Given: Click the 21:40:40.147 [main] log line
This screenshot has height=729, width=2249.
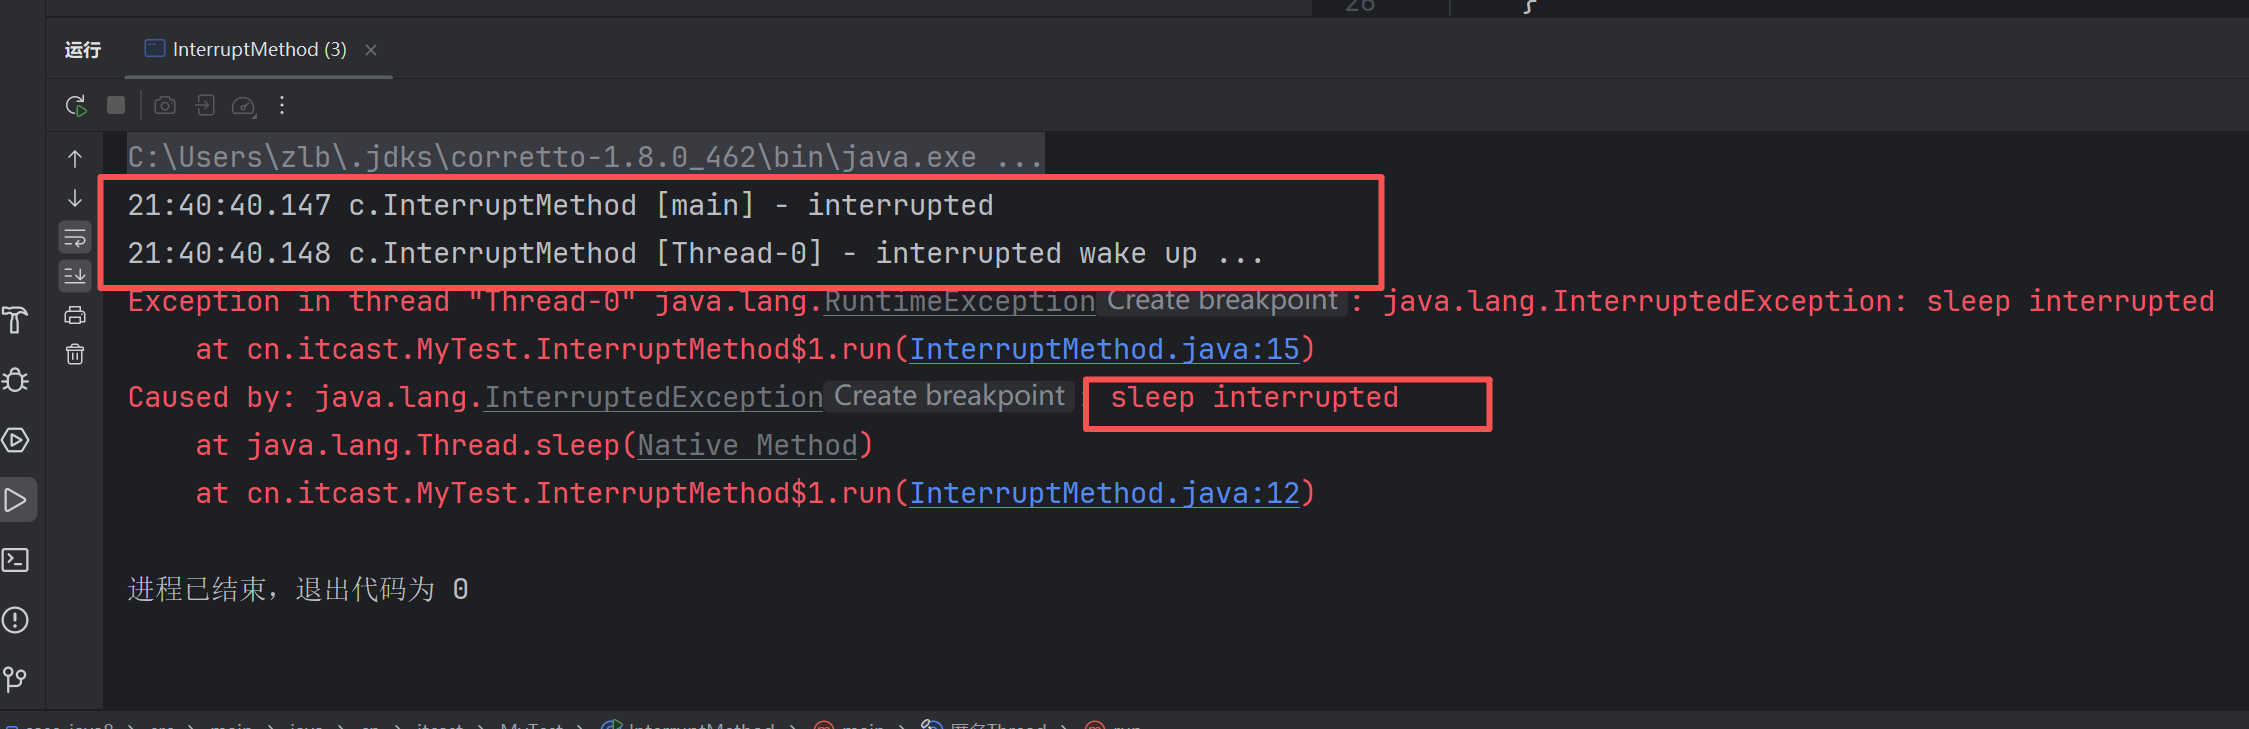Looking at the screenshot, I should tap(560, 205).
